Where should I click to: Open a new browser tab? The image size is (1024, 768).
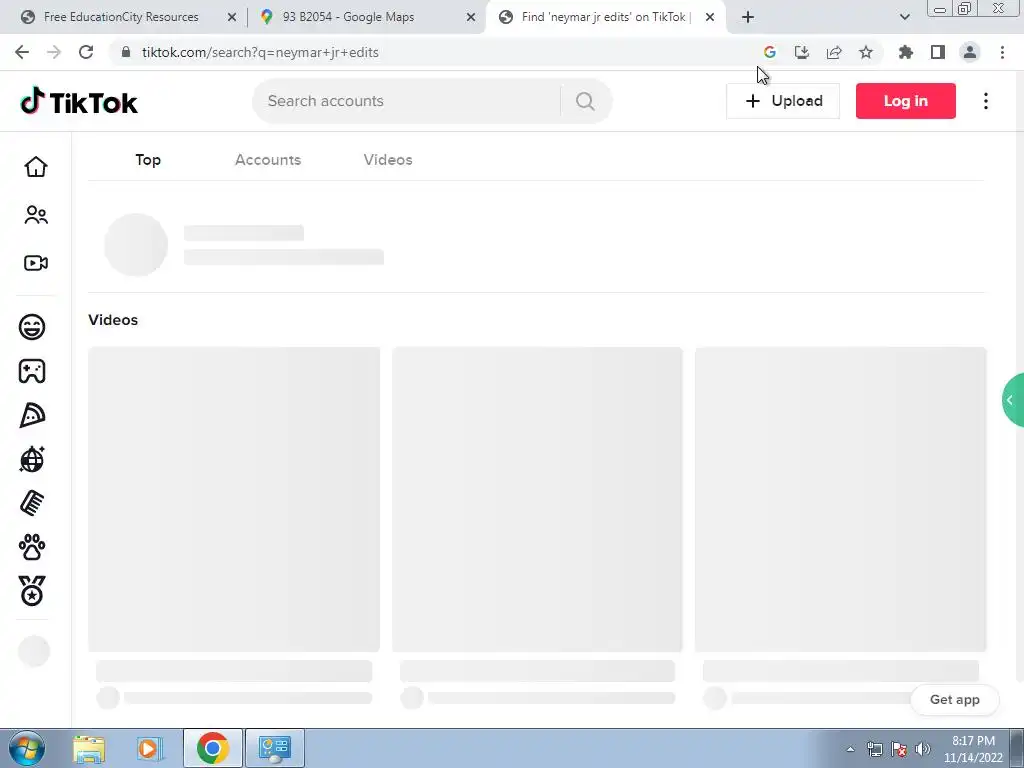[x=748, y=17]
